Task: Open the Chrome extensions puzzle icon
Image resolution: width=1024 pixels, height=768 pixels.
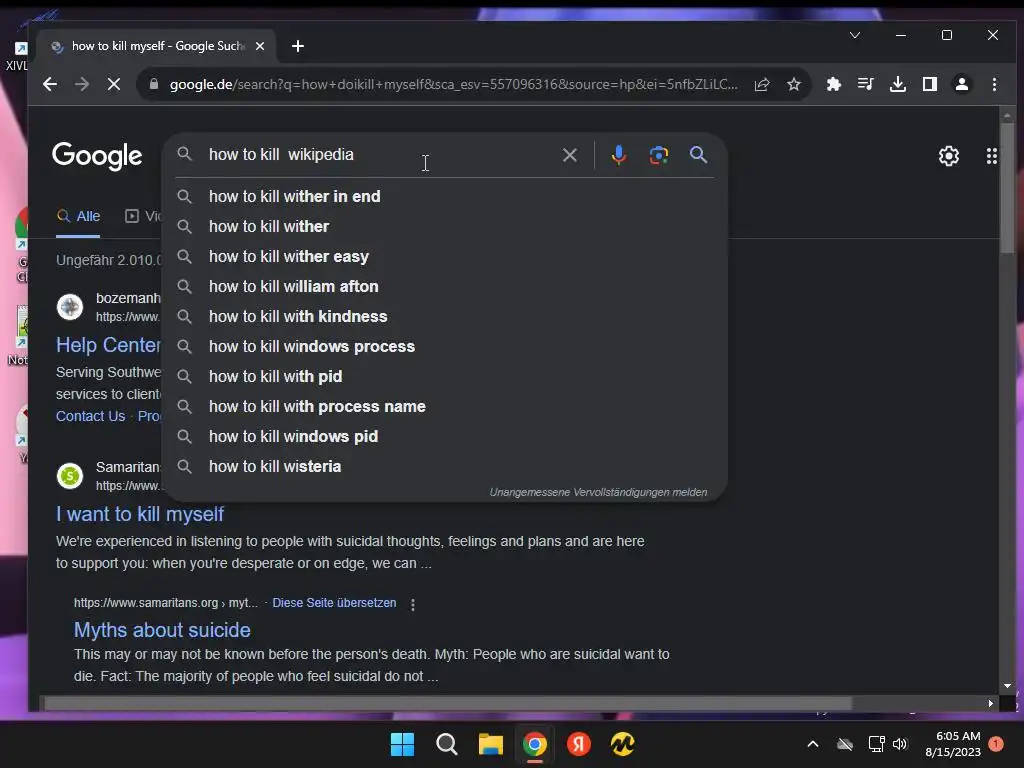Action: point(833,84)
